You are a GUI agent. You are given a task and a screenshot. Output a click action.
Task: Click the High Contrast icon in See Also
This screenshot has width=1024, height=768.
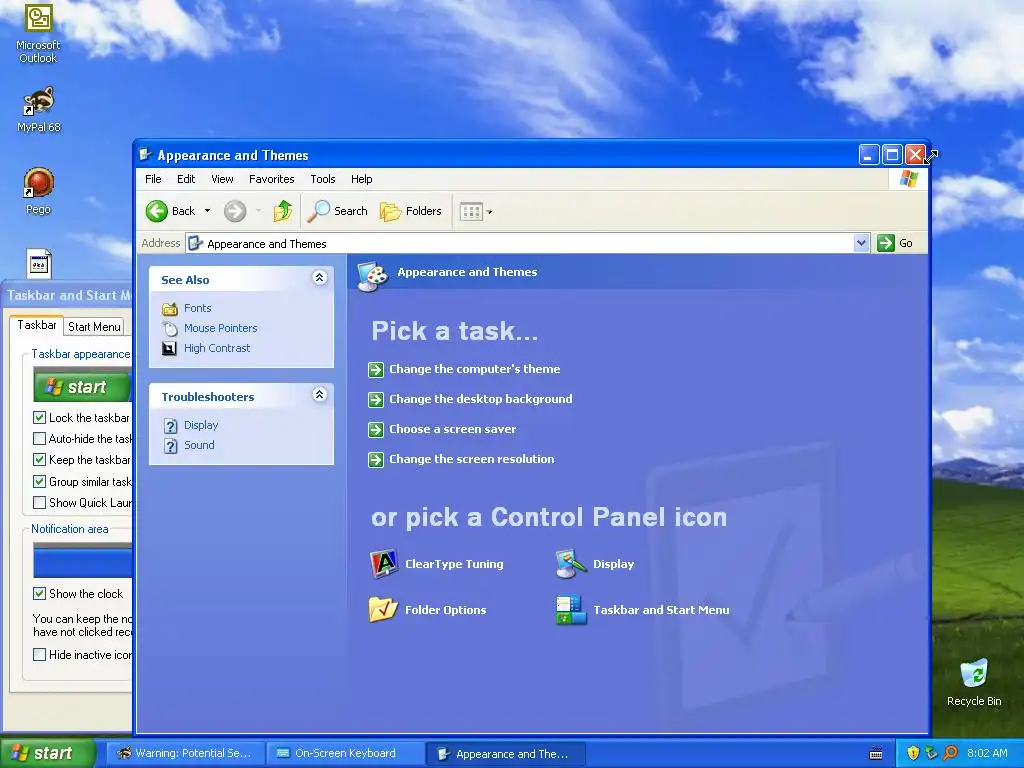169,348
